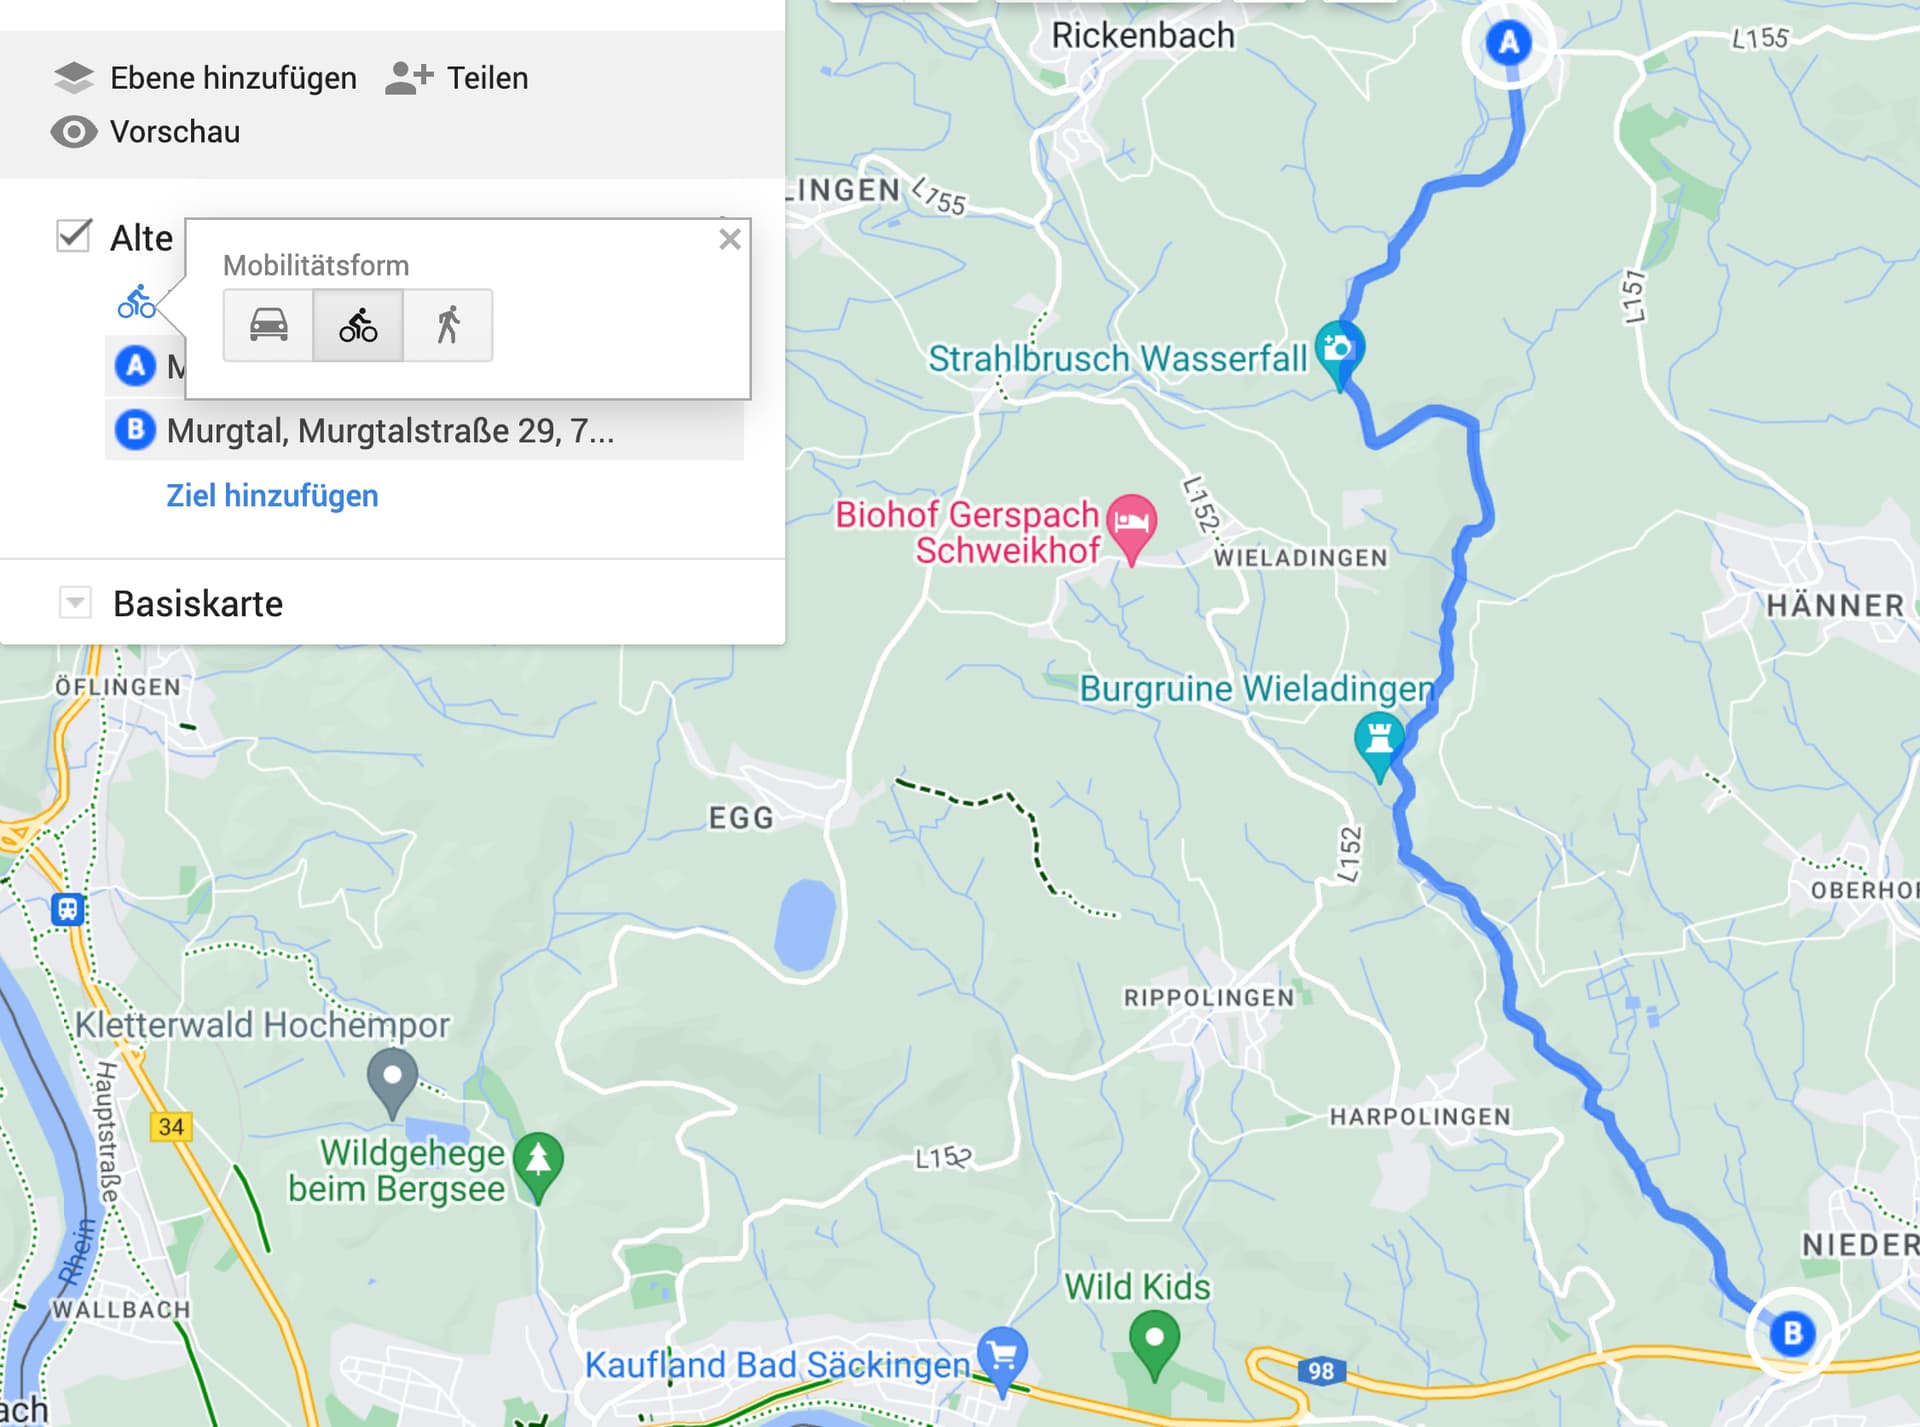Uncheck the Alte layer checkbox
Viewport: 1920px width, 1427px height.
[74, 236]
